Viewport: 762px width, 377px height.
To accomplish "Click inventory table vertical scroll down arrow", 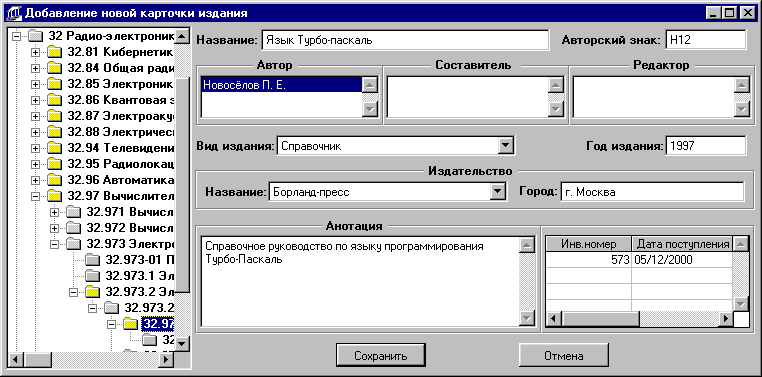I will coord(741,304).
